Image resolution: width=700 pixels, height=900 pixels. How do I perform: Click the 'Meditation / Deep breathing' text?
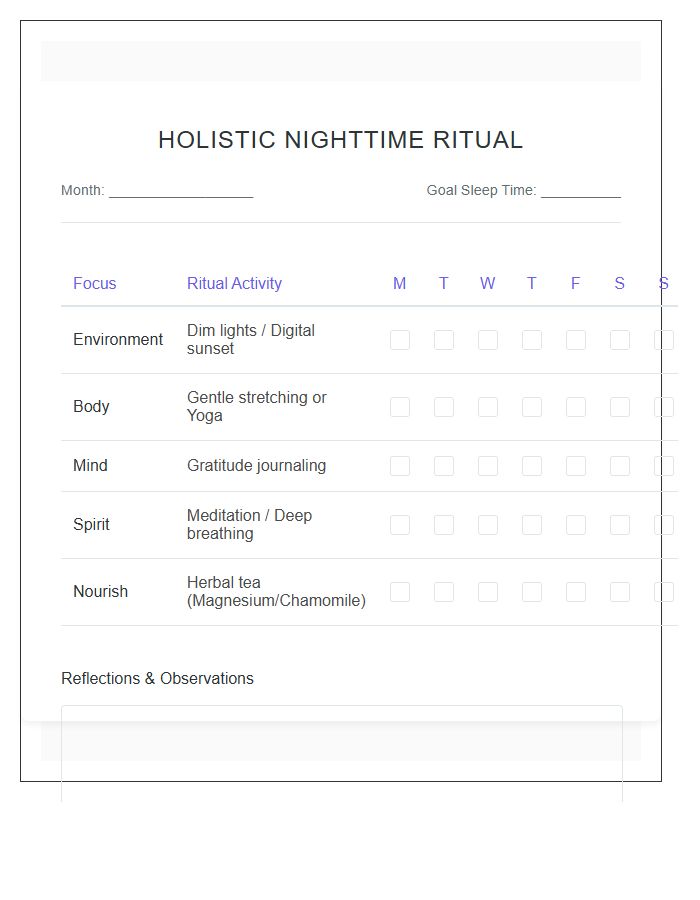point(250,525)
